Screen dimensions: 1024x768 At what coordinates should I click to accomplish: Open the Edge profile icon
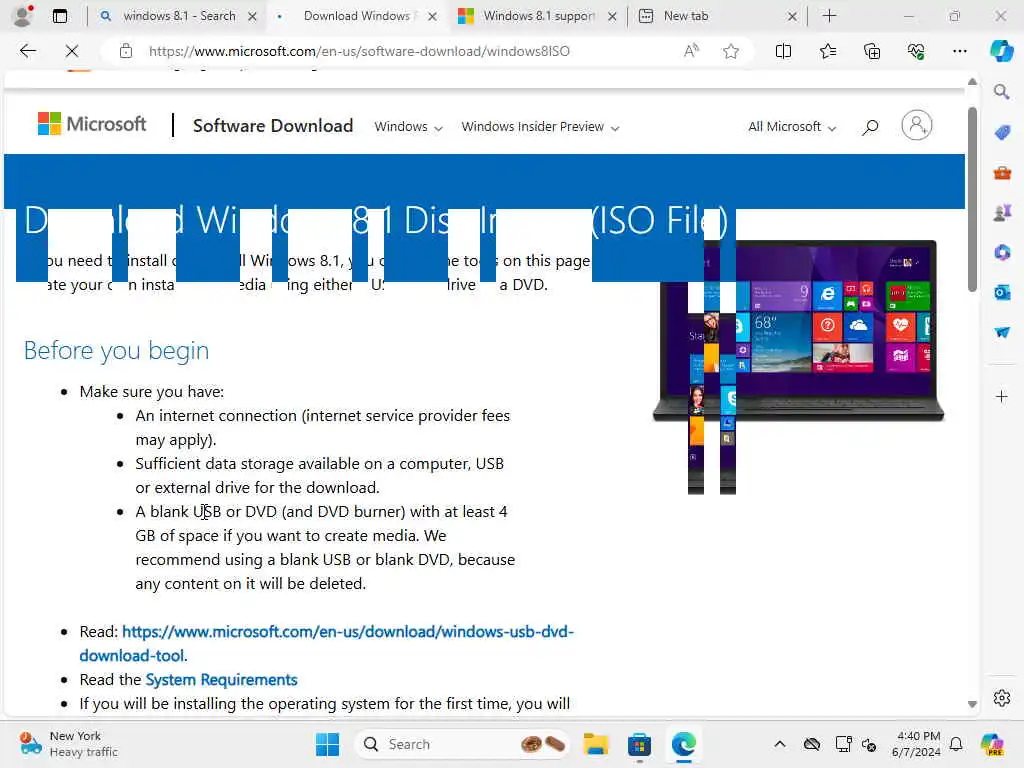pos(23,16)
